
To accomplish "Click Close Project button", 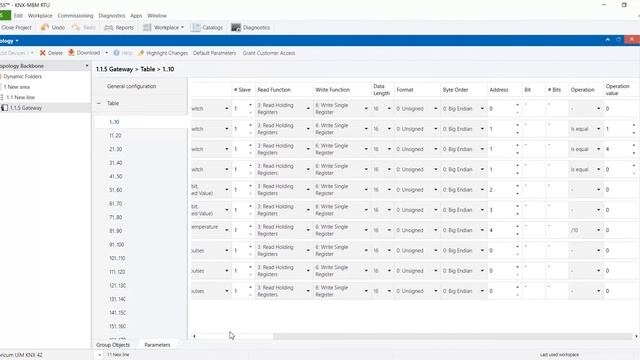I will (16, 27).
